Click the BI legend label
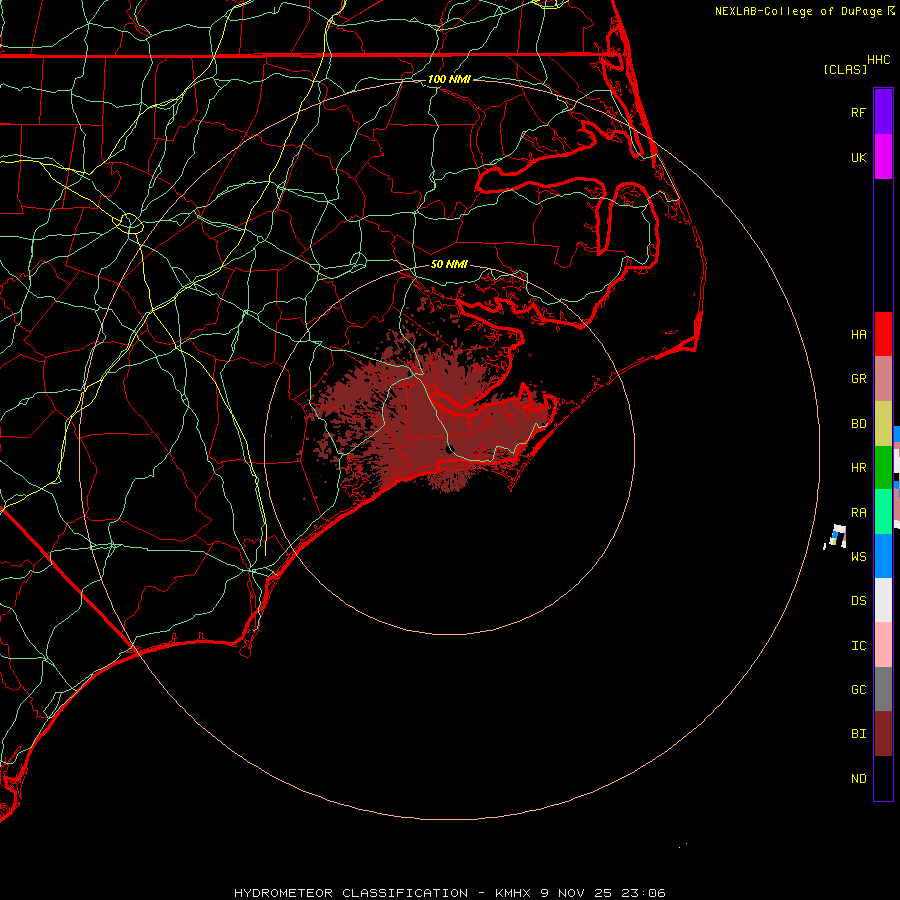The image size is (900, 900). point(858,734)
